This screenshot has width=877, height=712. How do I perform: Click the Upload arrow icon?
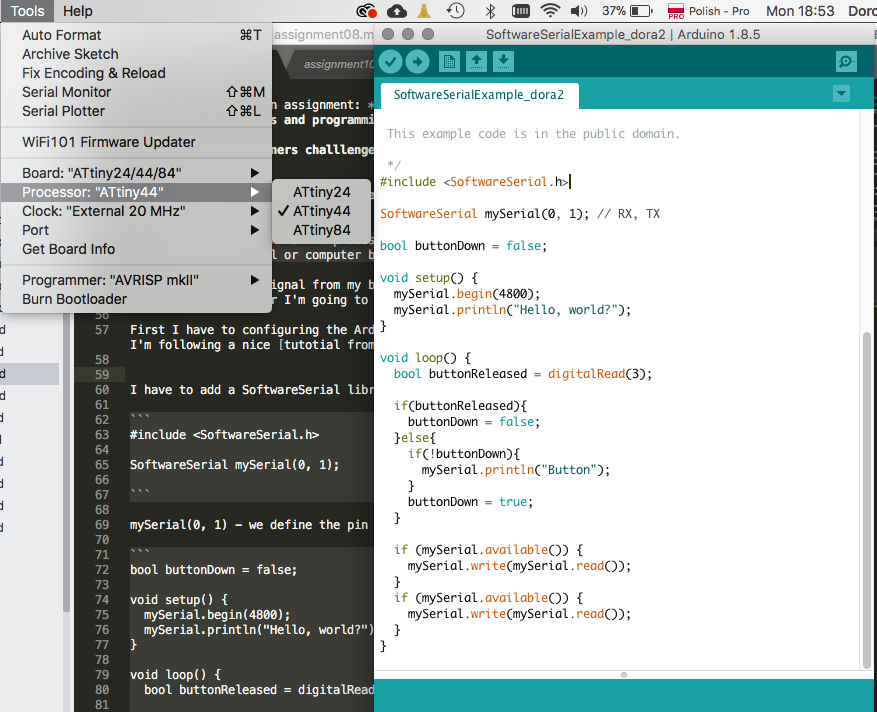tap(417, 61)
